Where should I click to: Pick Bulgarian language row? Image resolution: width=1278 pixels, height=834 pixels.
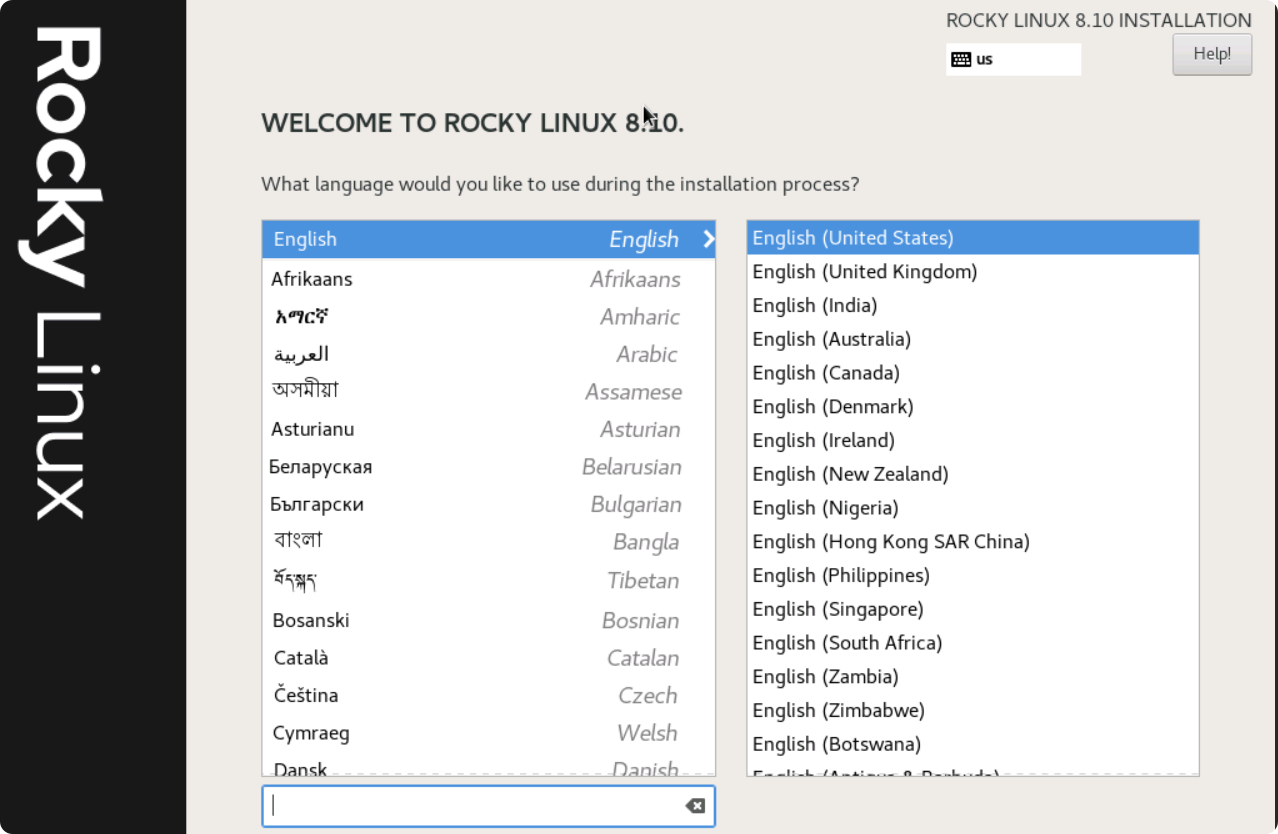[489, 505]
